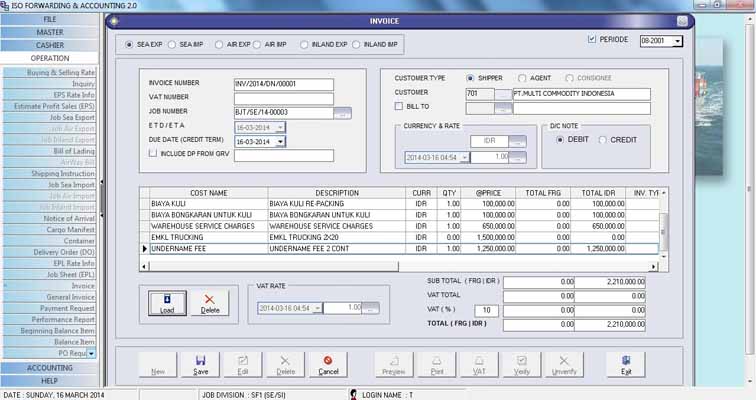Open Bill of Lading in sidebar
Viewport: 756px width, 400px height.
click(x=74, y=150)
